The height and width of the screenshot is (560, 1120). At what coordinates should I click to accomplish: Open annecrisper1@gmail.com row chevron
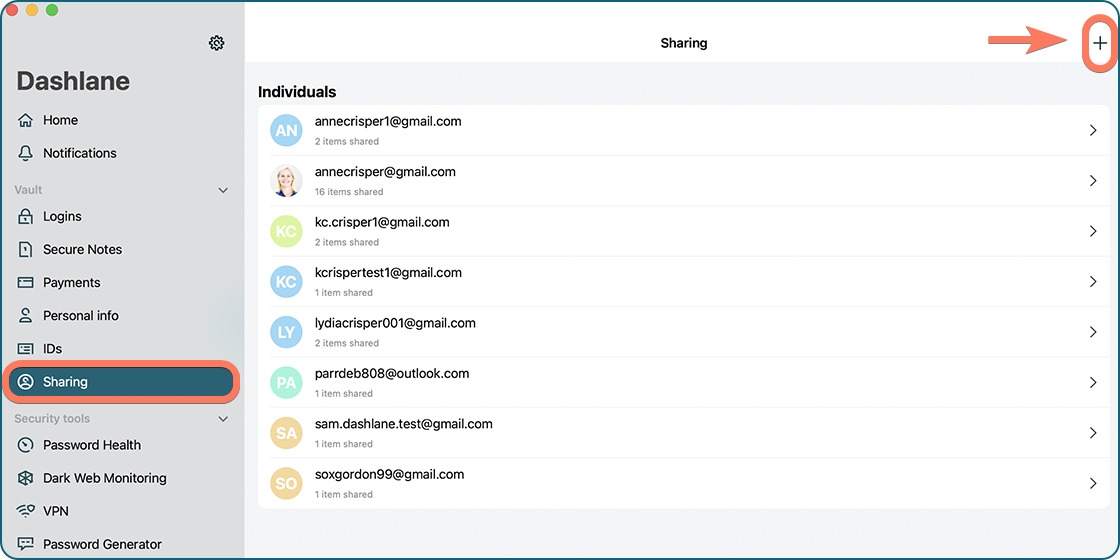coord(1093,130)
